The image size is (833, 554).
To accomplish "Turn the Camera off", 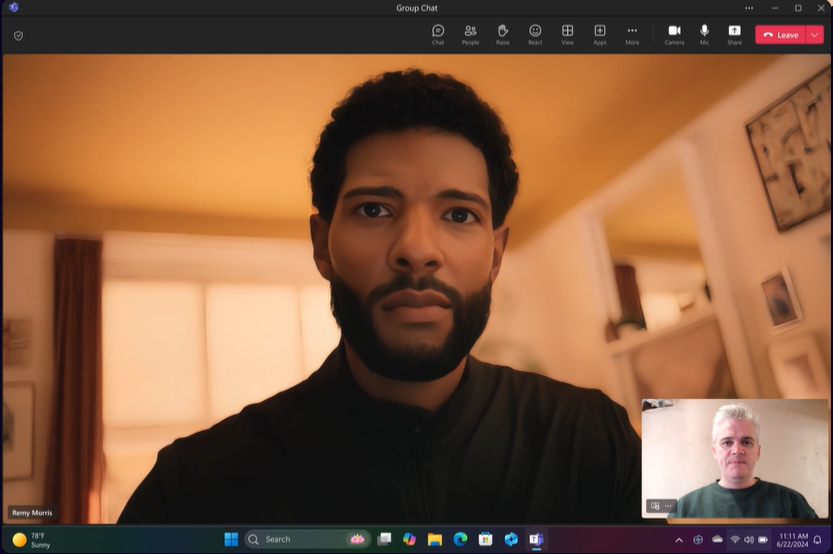I will click(674, 35).
